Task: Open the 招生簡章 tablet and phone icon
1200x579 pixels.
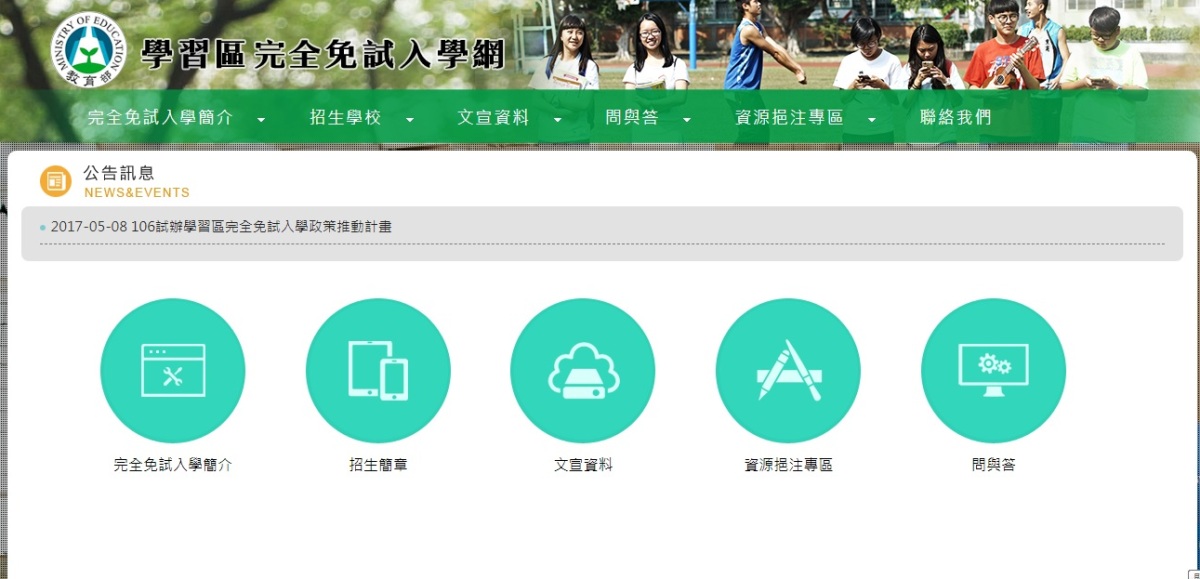Action: pyautogui.click(x=378, y=371)
